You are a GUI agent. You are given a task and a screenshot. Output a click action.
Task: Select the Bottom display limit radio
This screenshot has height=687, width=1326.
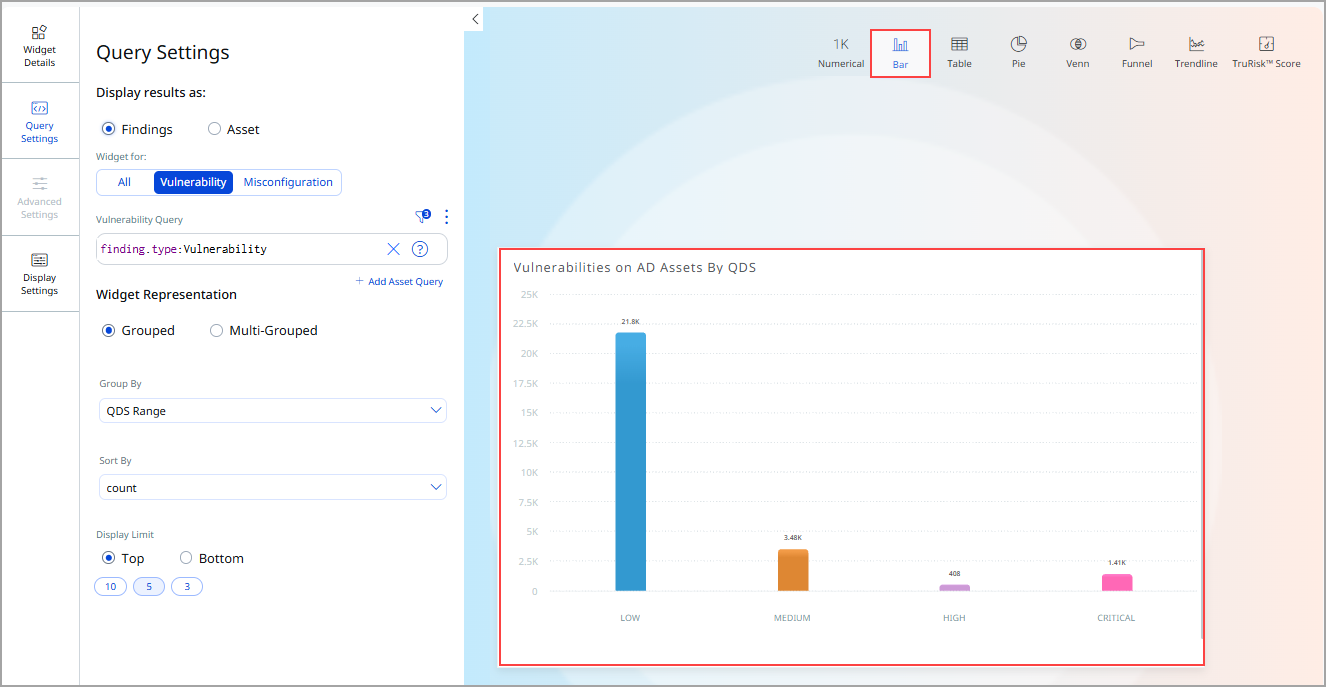pyautogui.click(x=186, y=558)
